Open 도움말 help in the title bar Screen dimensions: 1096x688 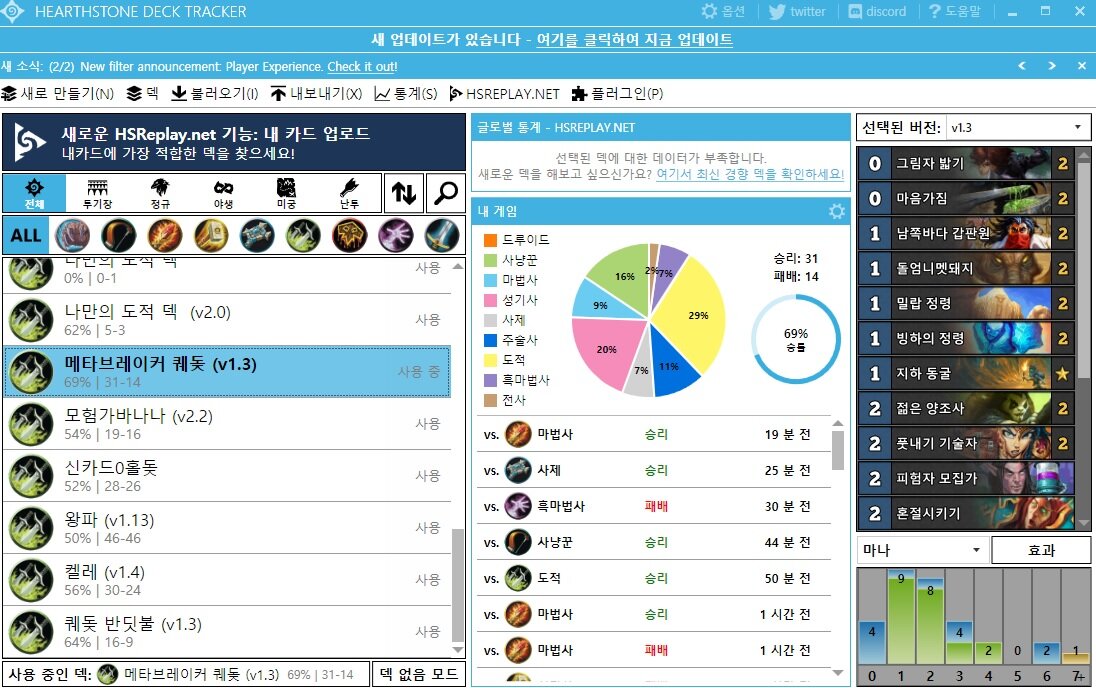[955, 11]
